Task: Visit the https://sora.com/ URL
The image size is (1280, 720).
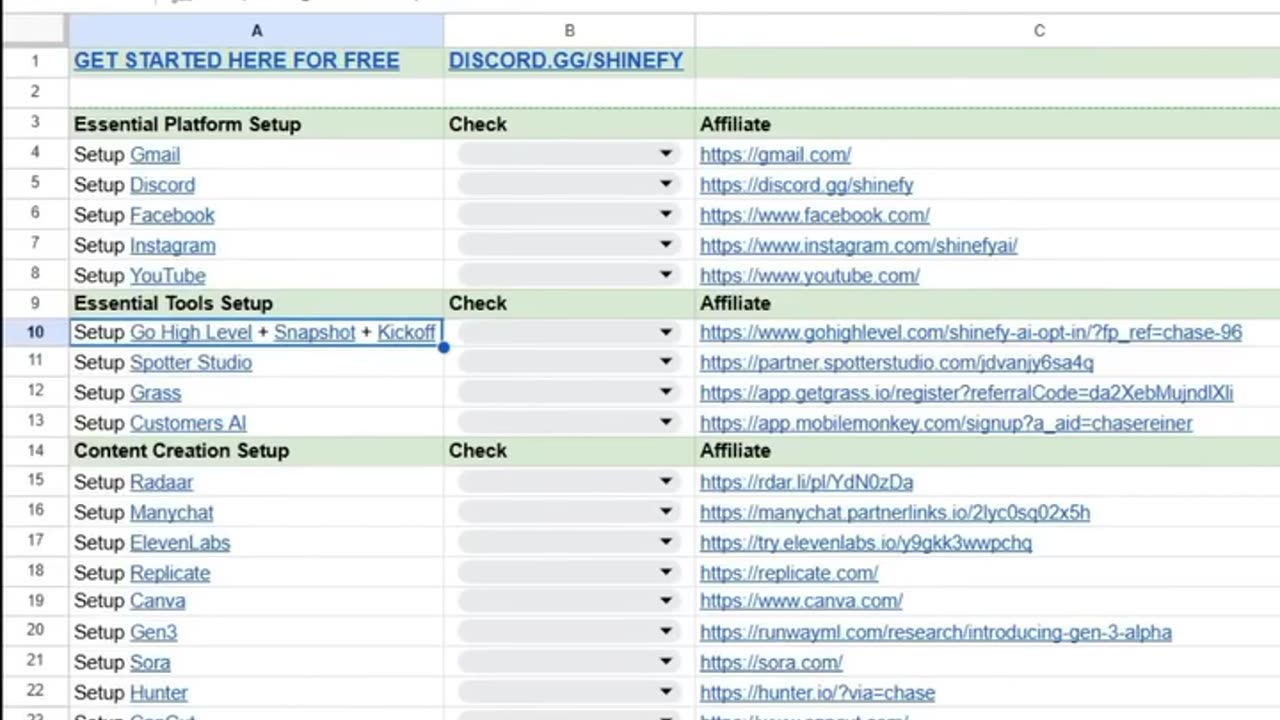Action: 771,662
